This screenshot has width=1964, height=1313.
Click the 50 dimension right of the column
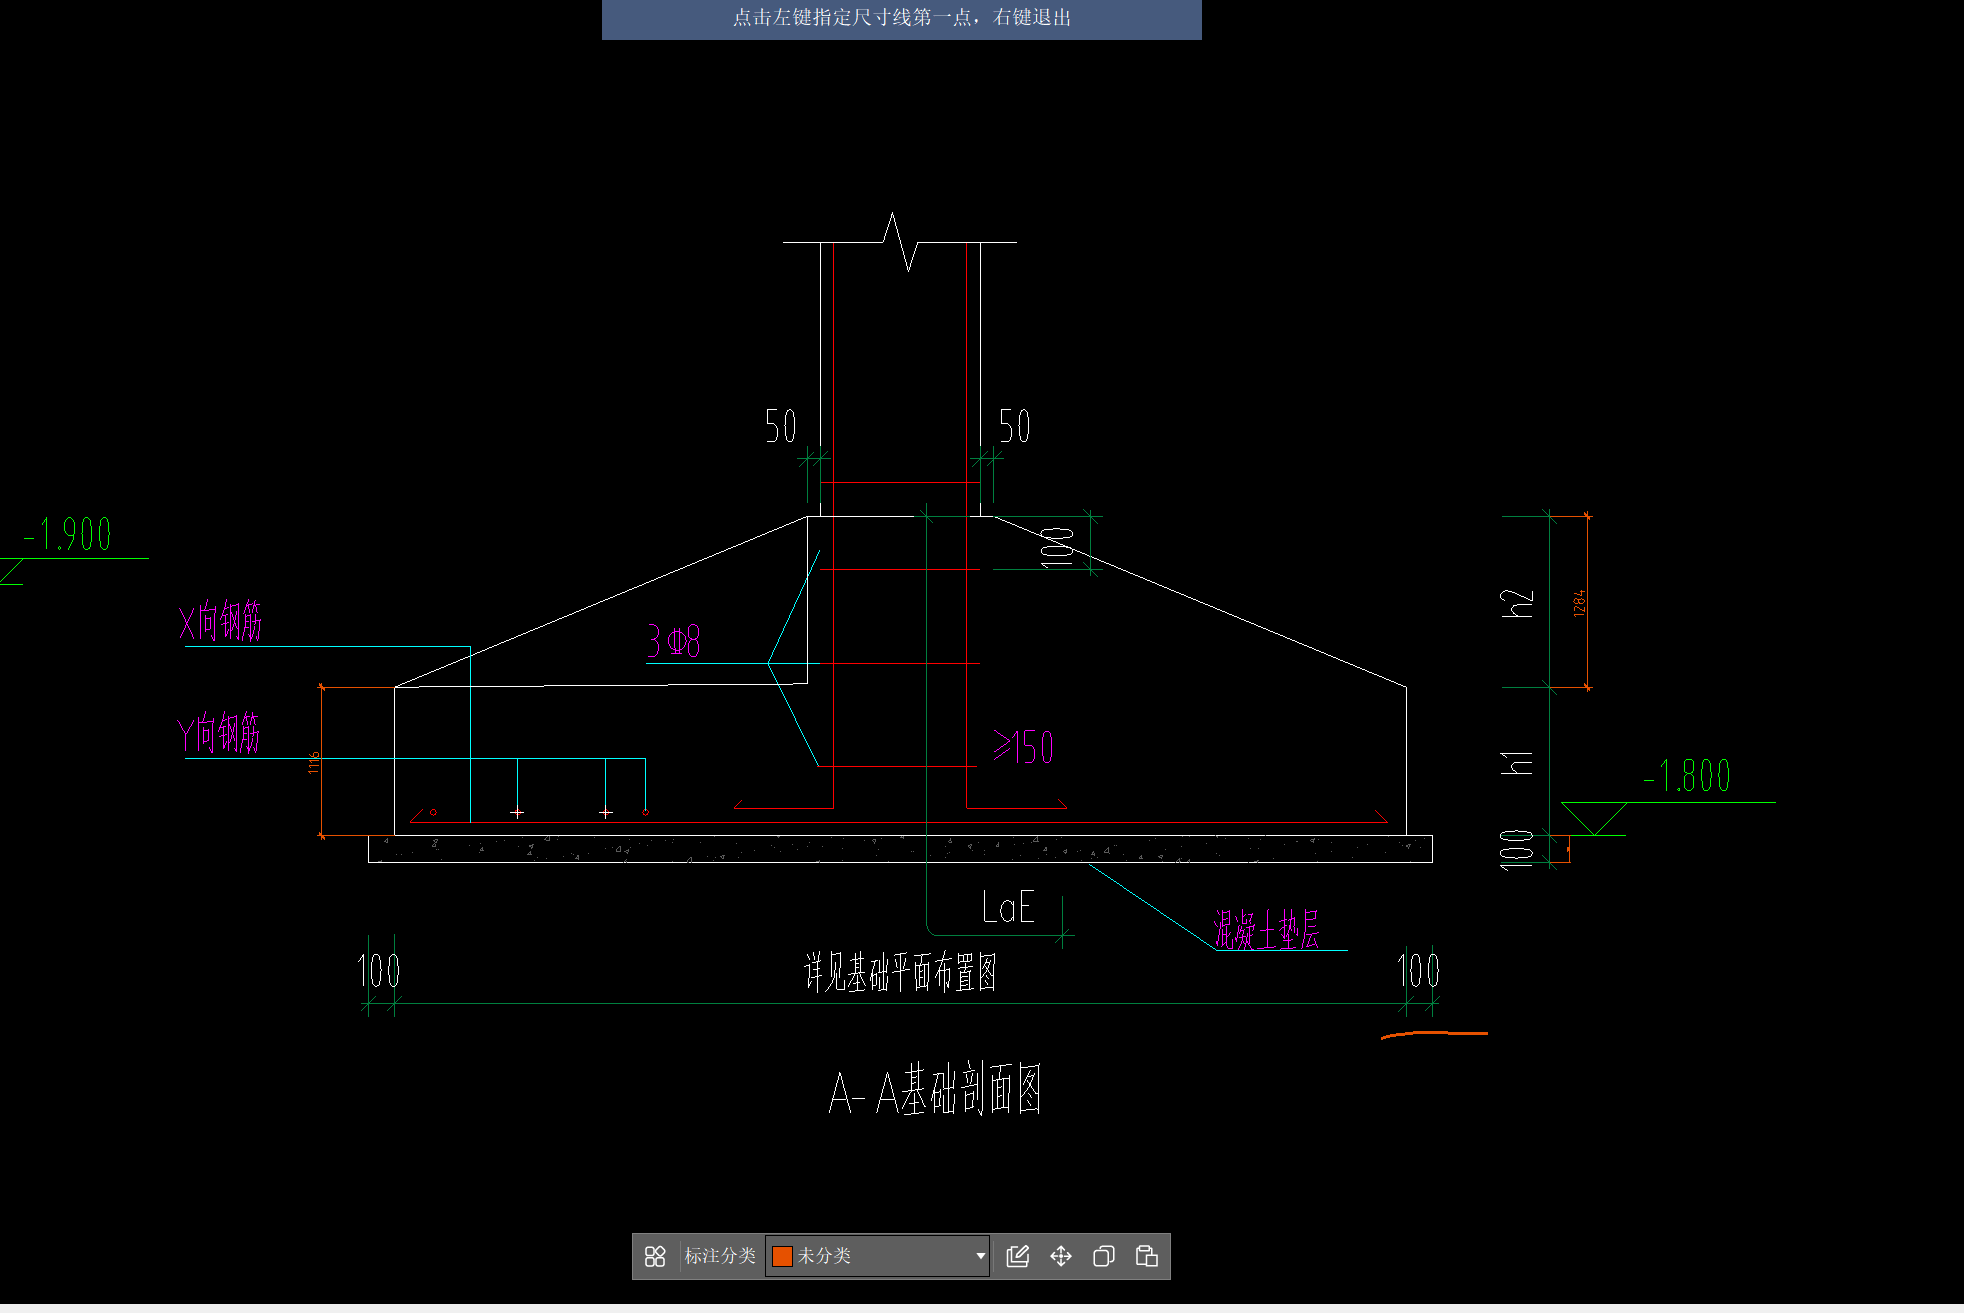tap(1014, 426)
